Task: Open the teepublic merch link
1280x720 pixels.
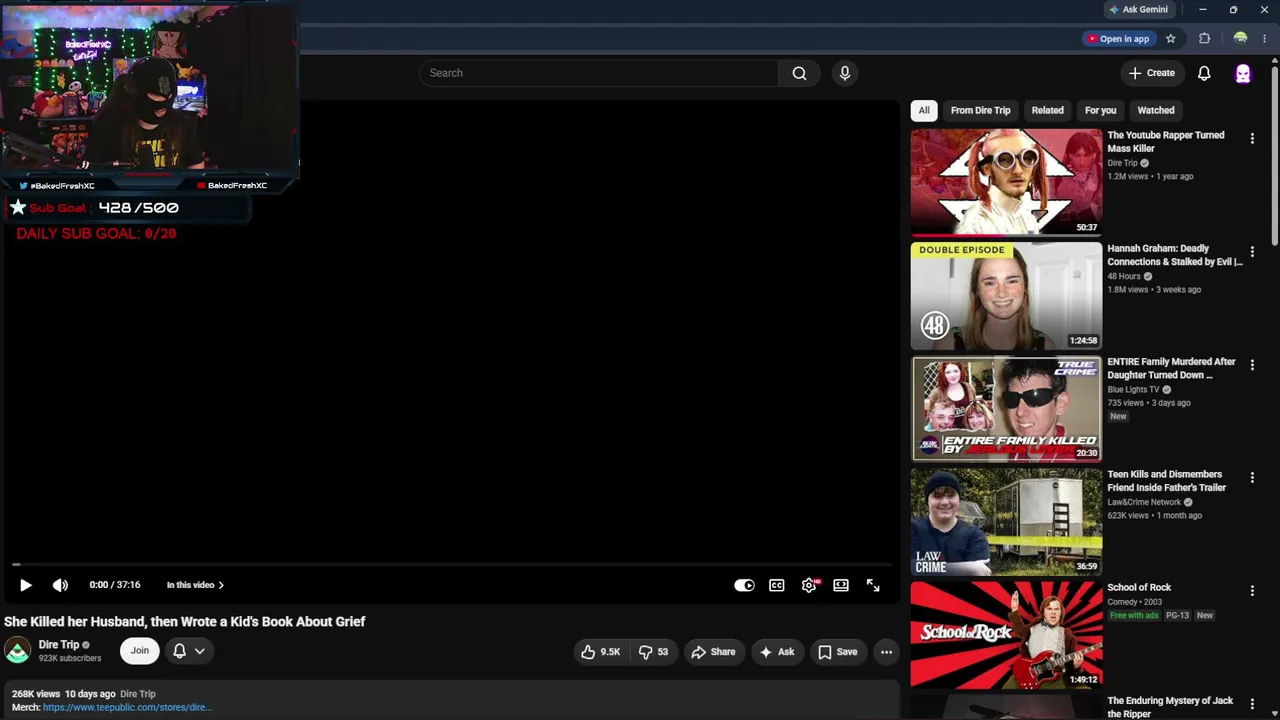Action: (x=127, y=707)
